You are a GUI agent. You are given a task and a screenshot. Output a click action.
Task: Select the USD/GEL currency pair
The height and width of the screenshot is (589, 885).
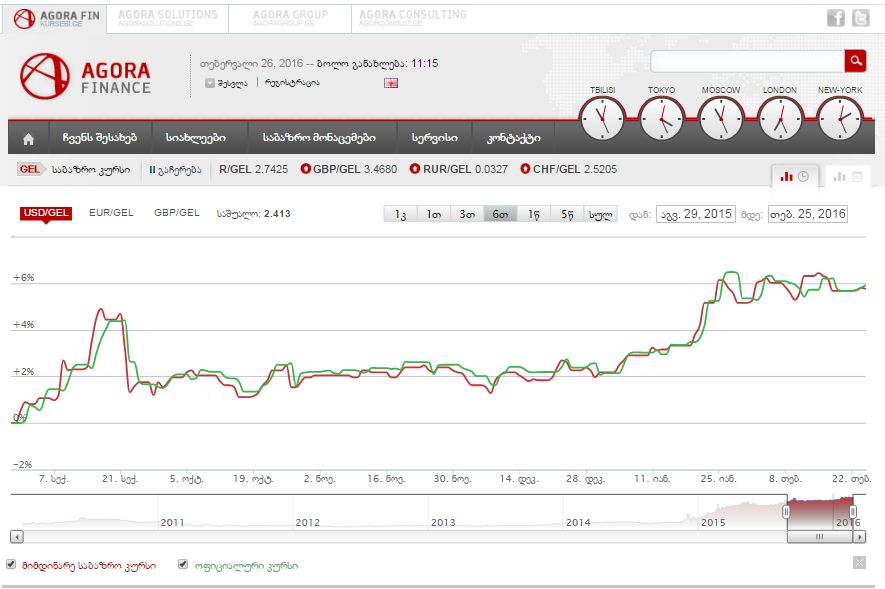pos(46,213)
